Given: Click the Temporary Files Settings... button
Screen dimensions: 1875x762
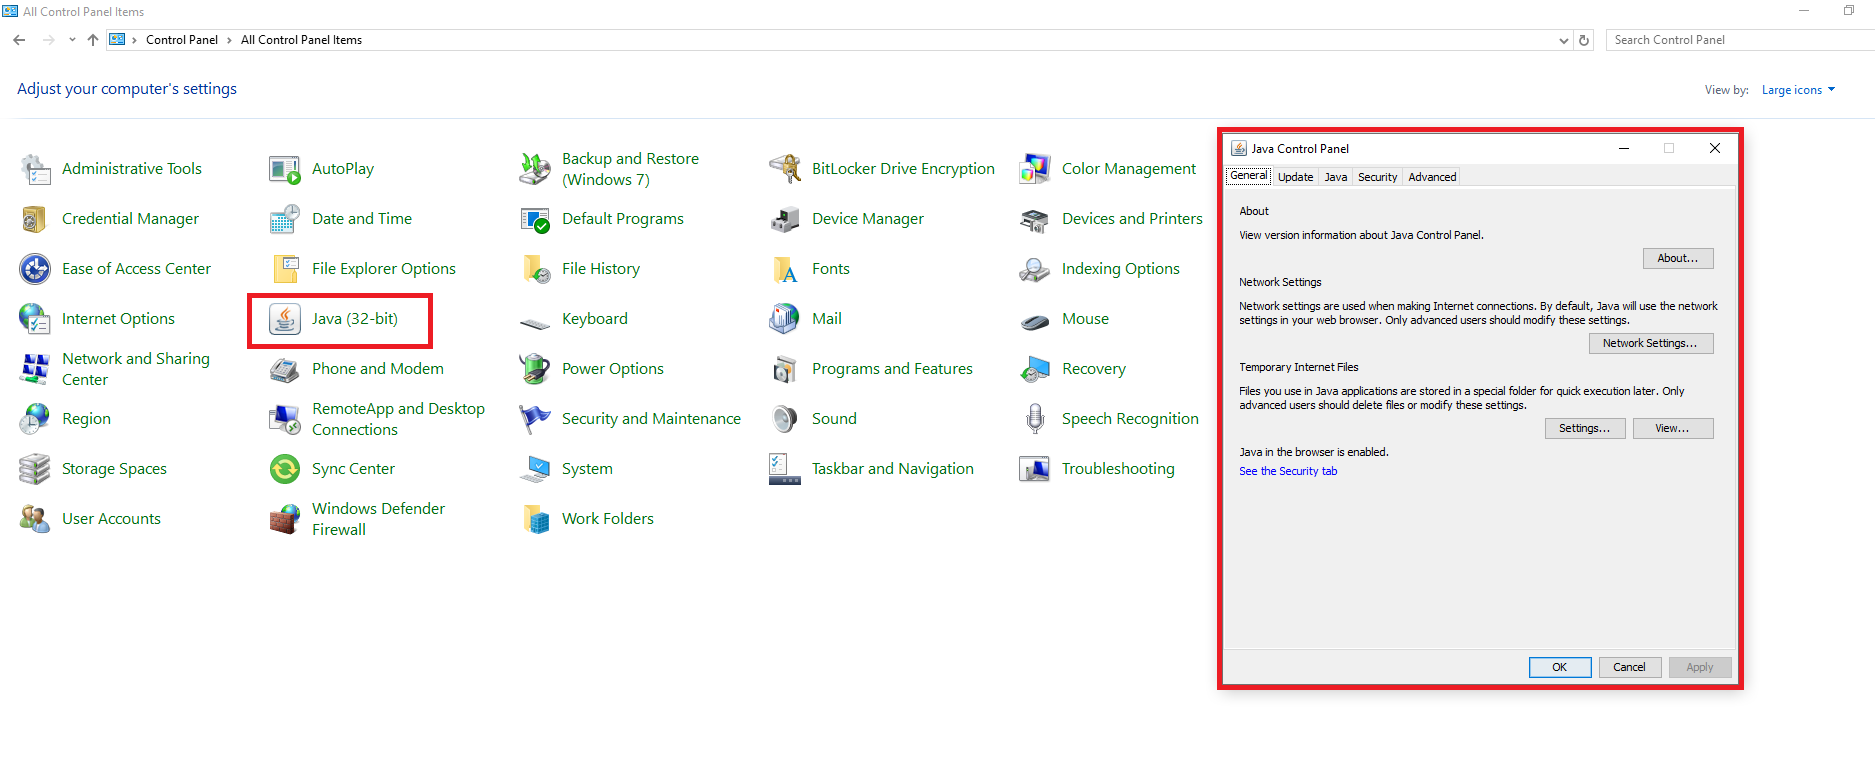Looking at the screenshot, I should tap(1584, 428).
